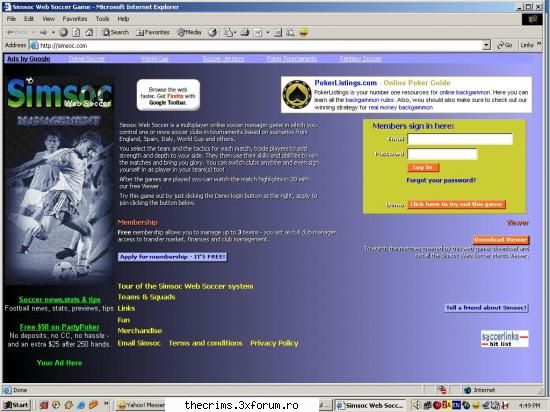This screenshot has height=412, width=550.
Task: Expand the Links toolbar chevron
Action: coord(539,44)
